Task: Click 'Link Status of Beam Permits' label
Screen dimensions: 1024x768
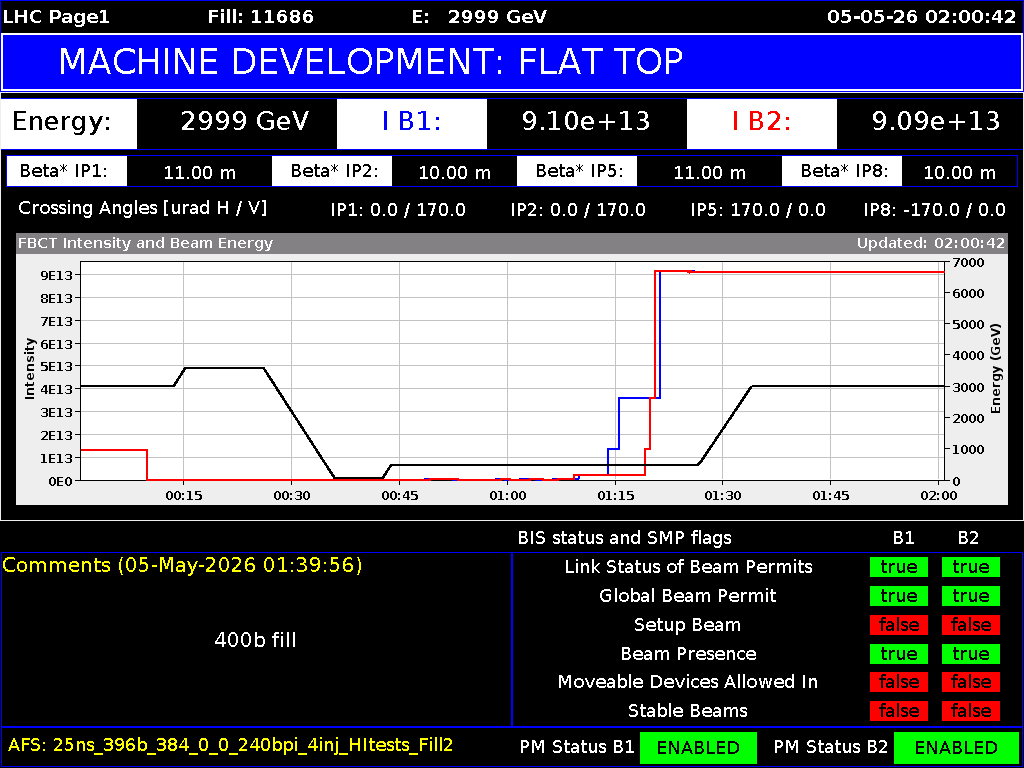Action: (x=688, y=567)
